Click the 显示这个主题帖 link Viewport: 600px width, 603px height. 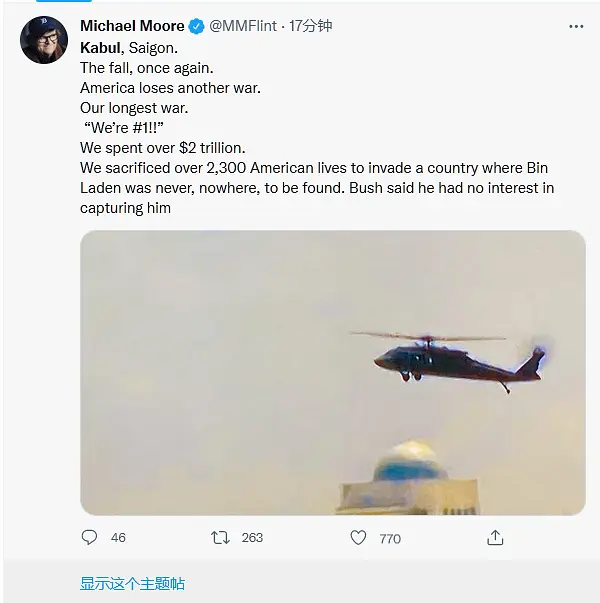click(132, 583)
